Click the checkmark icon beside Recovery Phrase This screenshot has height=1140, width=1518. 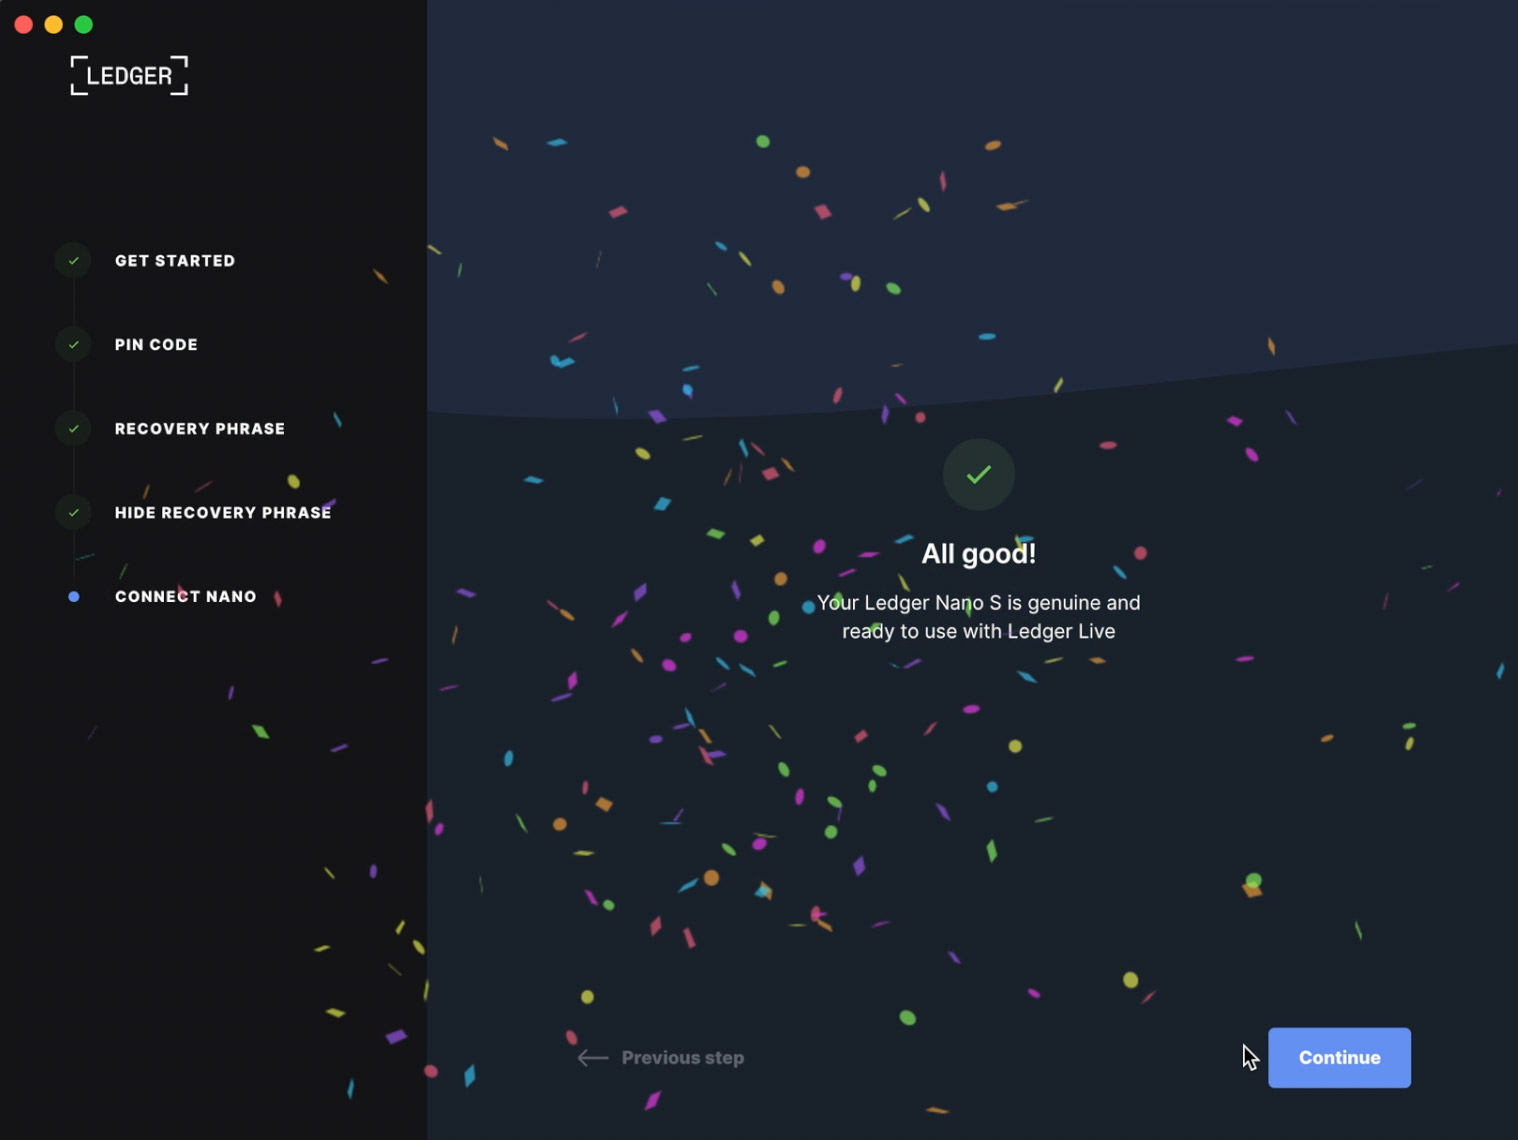pos(73,428)
